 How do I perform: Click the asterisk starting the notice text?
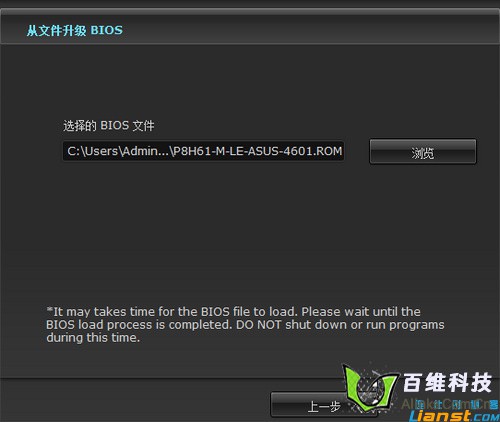click(x=50, y=310)
